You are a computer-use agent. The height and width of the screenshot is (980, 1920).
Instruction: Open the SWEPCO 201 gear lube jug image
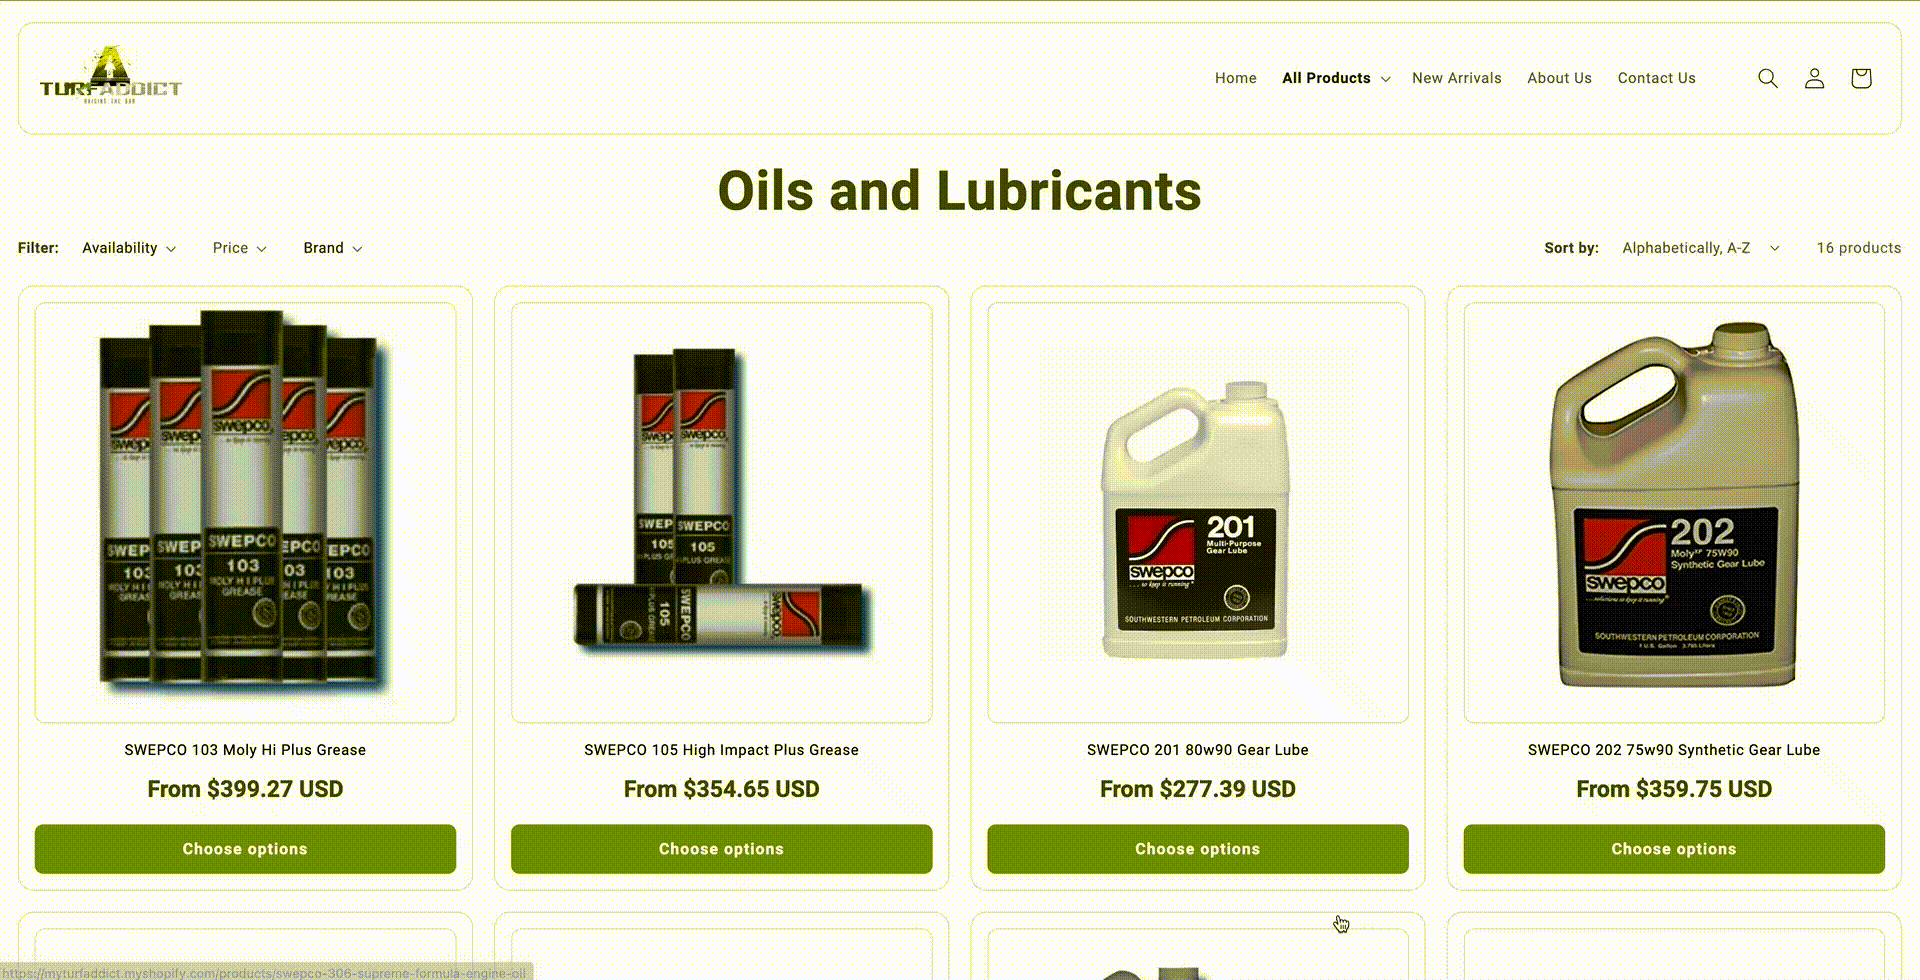1197,513
